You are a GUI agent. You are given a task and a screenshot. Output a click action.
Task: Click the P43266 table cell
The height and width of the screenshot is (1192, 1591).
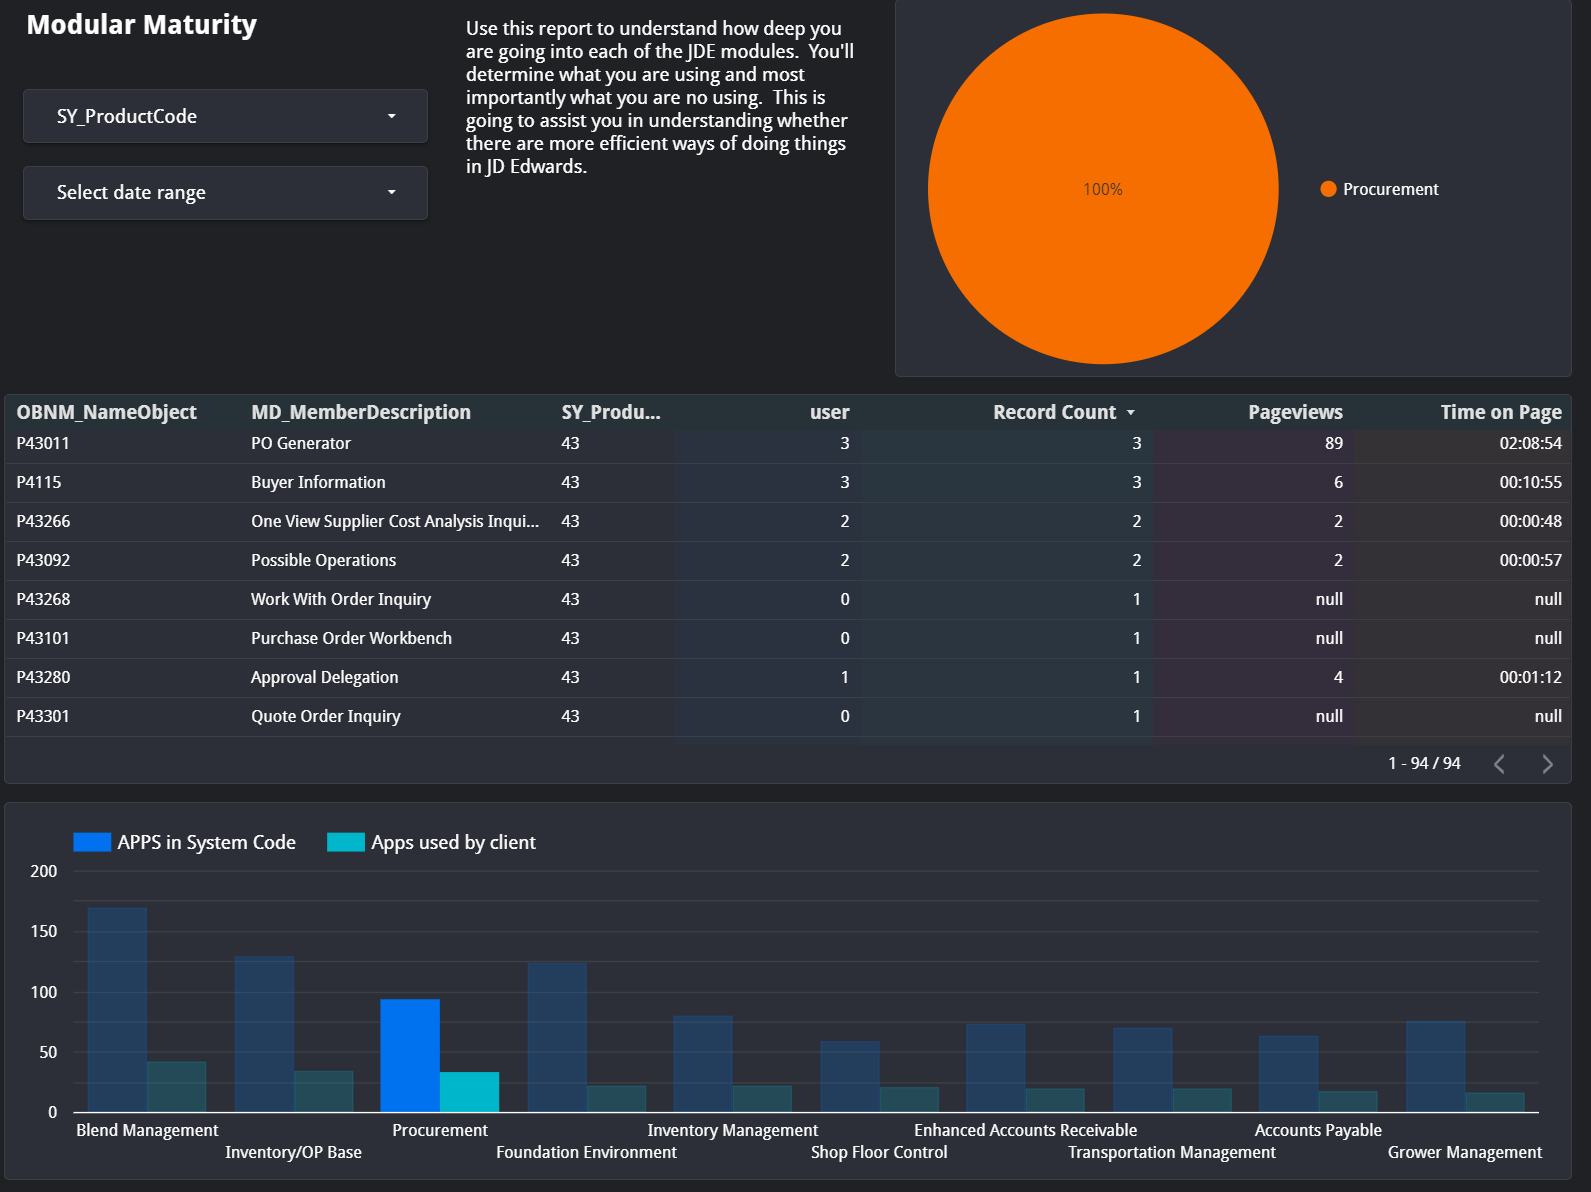pyautogui.click(x=43, y=521)
